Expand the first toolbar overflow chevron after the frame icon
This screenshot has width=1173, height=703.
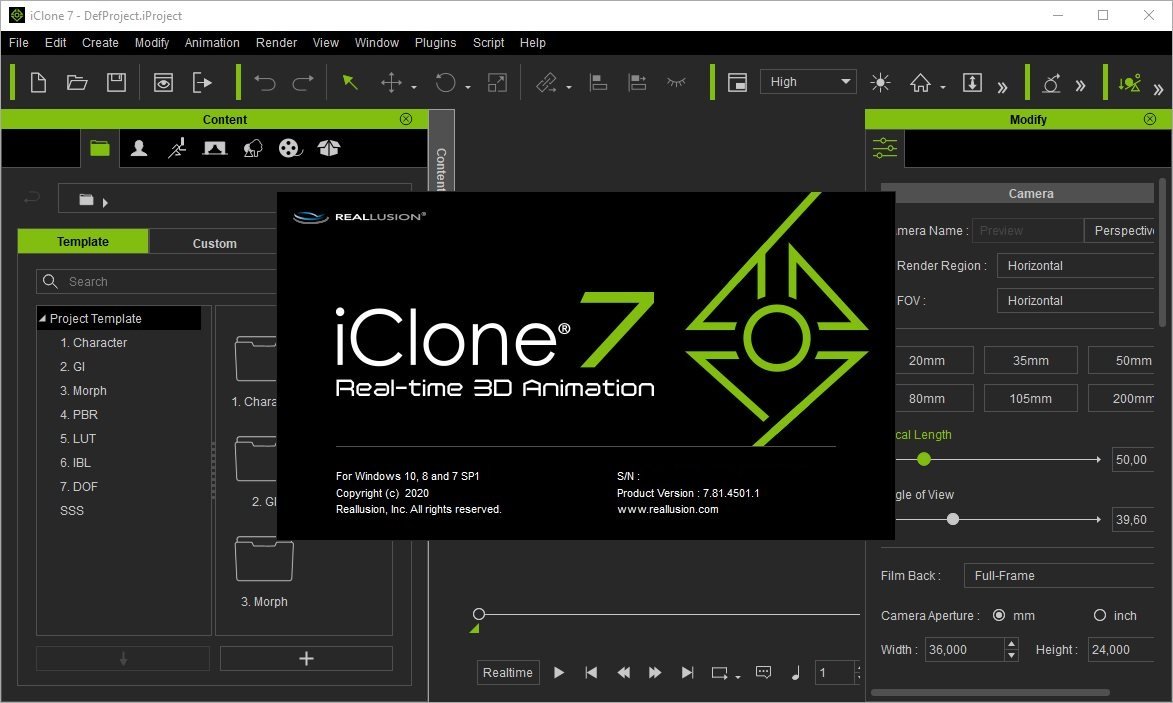point(1002,88)
